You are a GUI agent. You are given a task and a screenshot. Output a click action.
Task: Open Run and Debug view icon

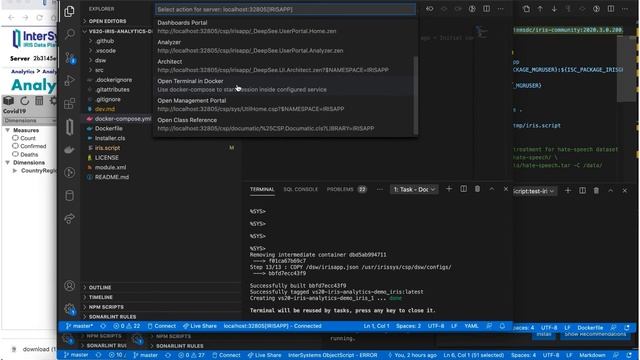69,80
